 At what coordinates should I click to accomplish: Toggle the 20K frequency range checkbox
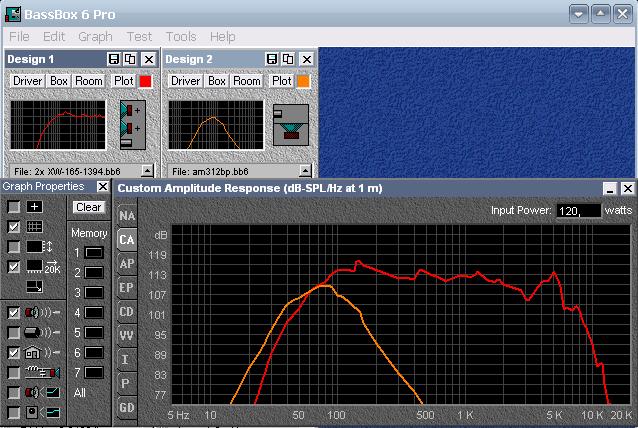coord(14,267)
